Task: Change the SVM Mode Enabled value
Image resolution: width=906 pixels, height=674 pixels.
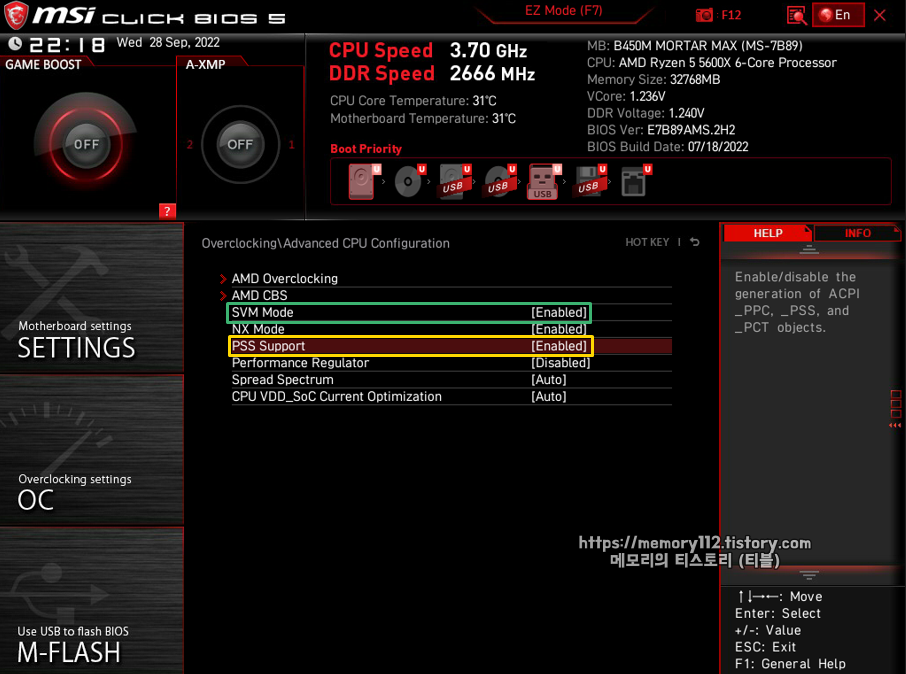Action: (x=559, y=313)
